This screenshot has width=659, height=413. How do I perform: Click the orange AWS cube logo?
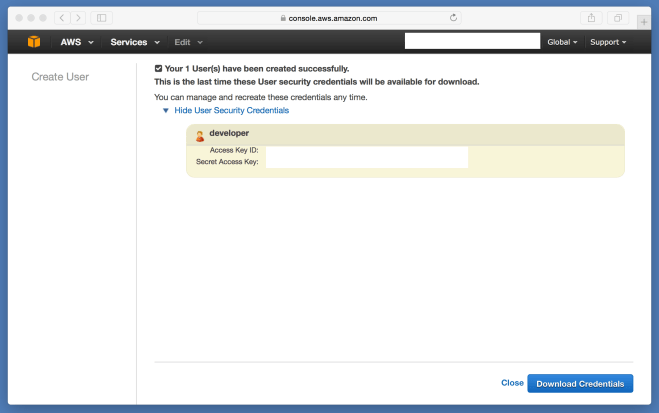coord(33,42)
